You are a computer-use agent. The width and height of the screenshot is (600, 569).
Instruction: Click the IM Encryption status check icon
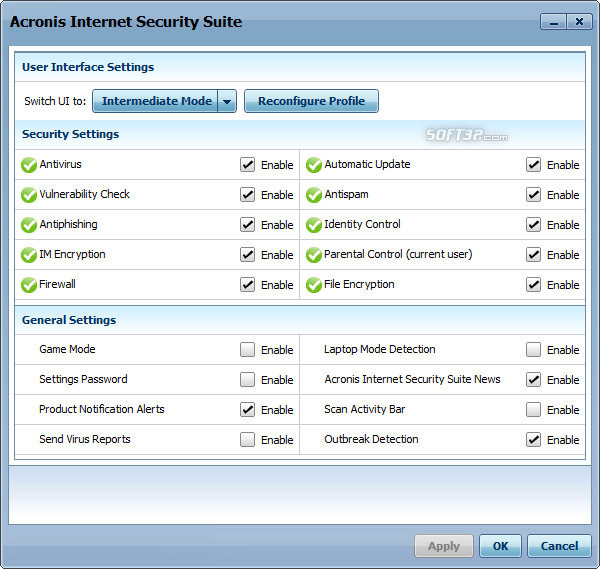tap(29, 255)
